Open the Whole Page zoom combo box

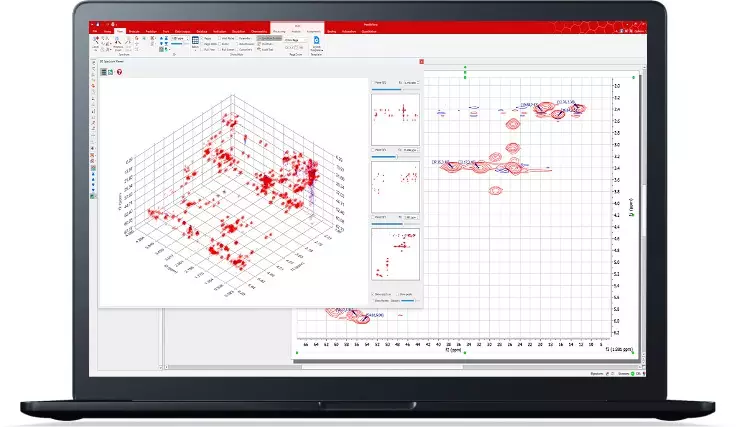tap(295, 40)
